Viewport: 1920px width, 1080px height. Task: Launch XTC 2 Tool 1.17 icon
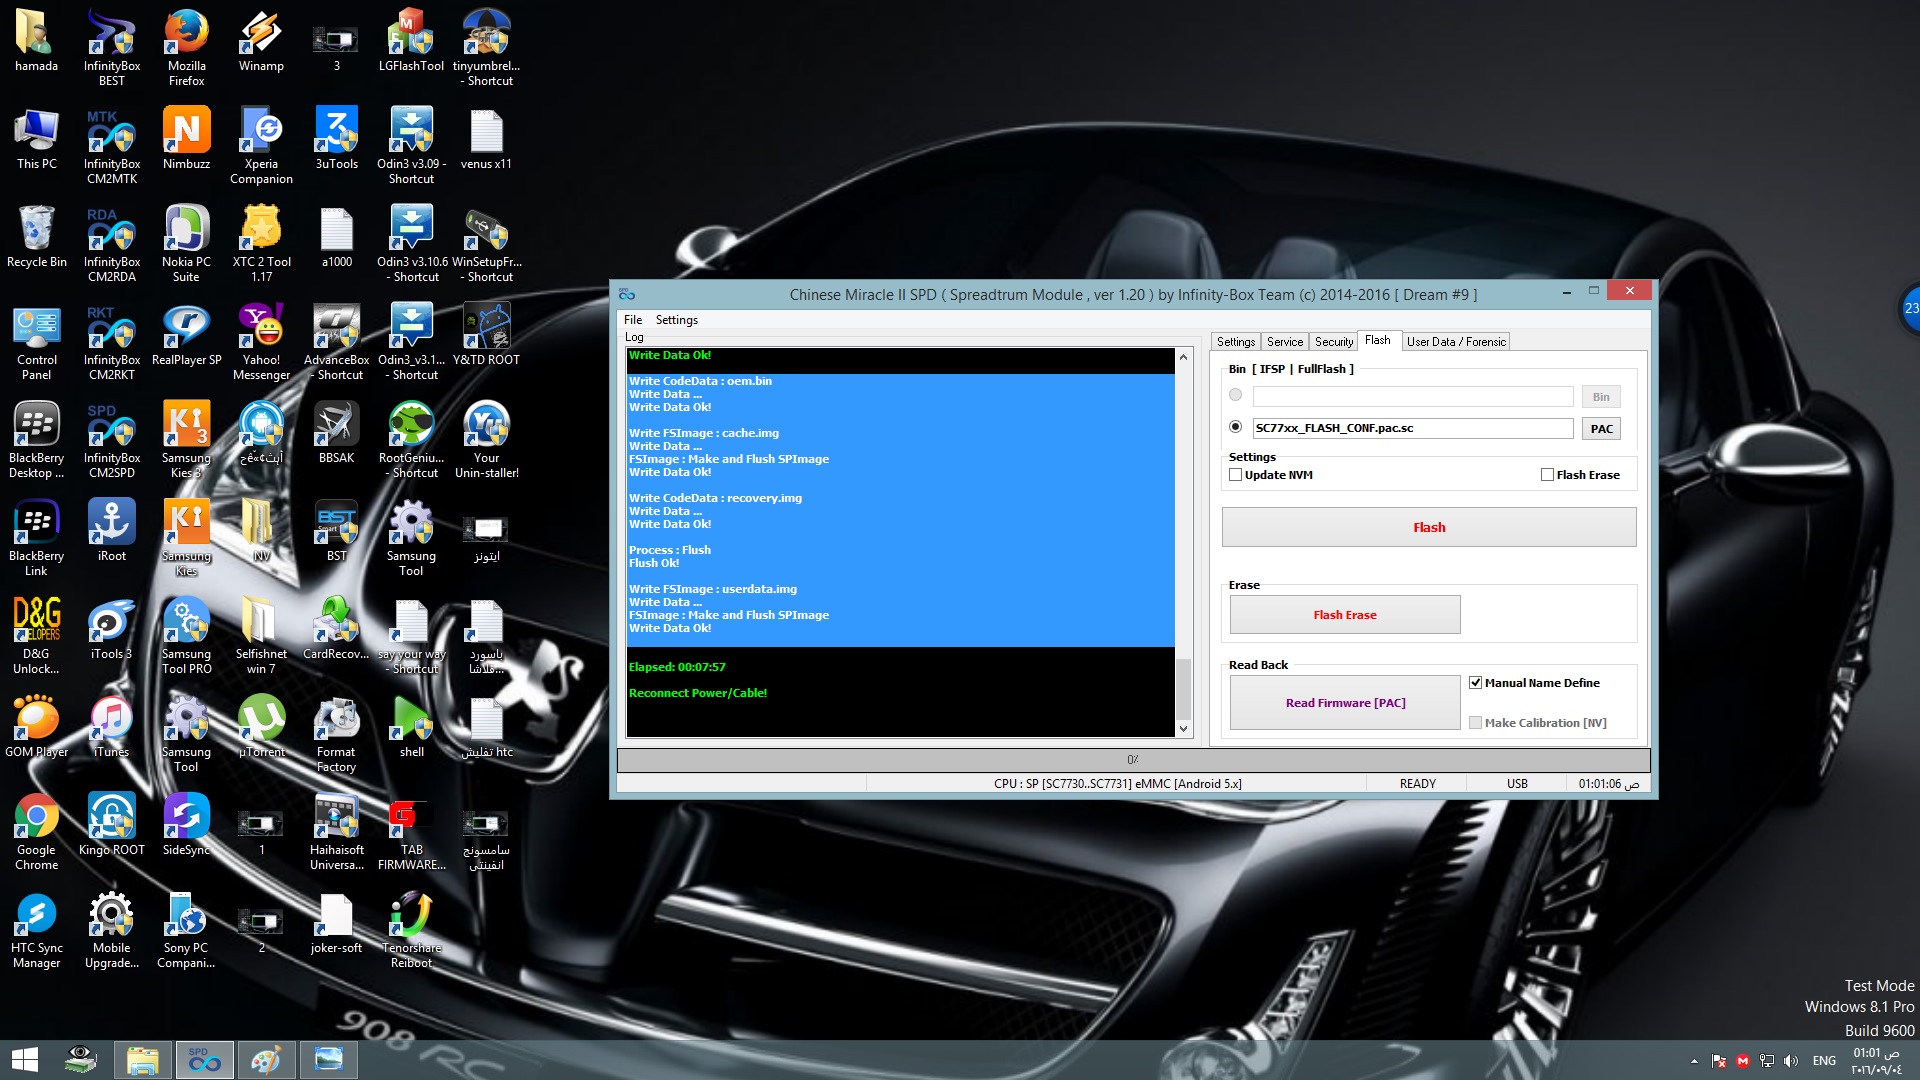pyautogui.click(x=261, y=243)
